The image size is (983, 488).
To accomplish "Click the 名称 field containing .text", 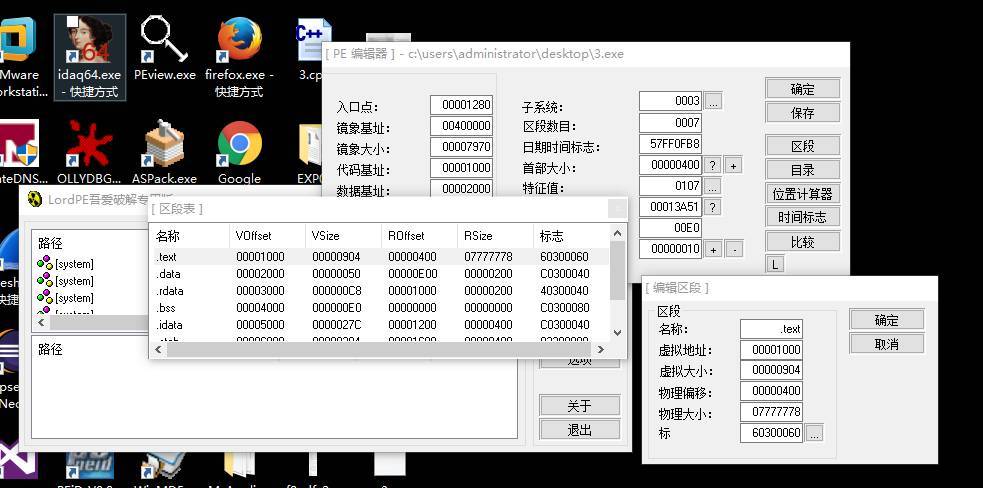I will coord(771,329).
